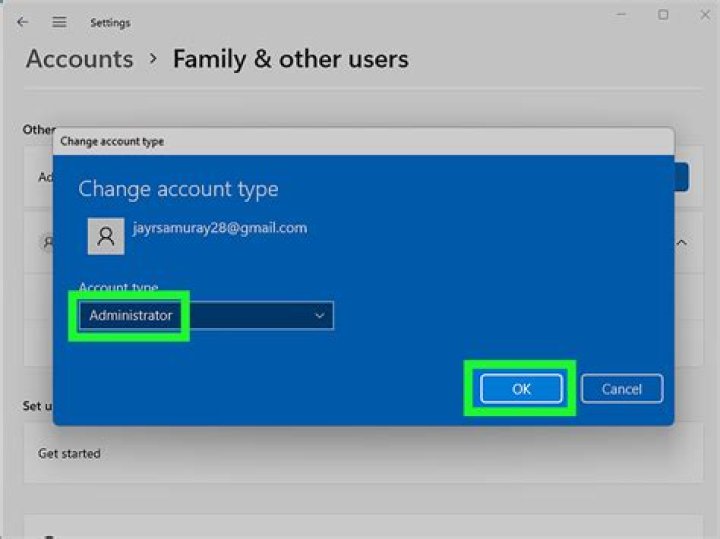Screen dimensions: 720x539
Task: Confirm the change with the OK button
Action: pos(521,389)
